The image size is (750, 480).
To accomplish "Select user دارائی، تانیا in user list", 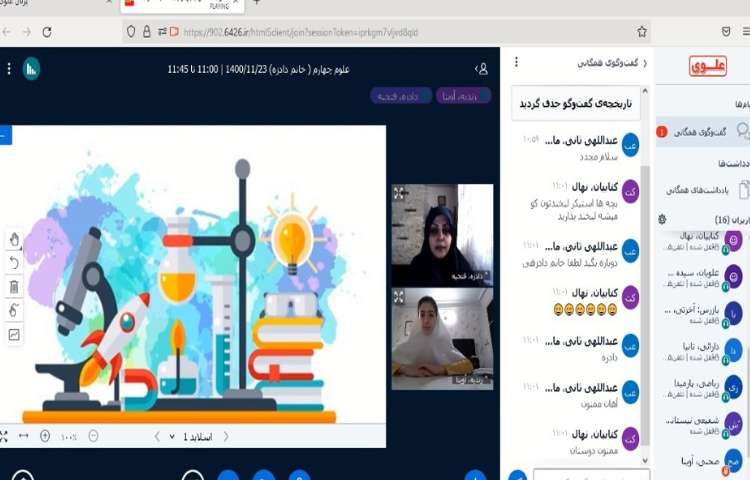I will [704, 351].
